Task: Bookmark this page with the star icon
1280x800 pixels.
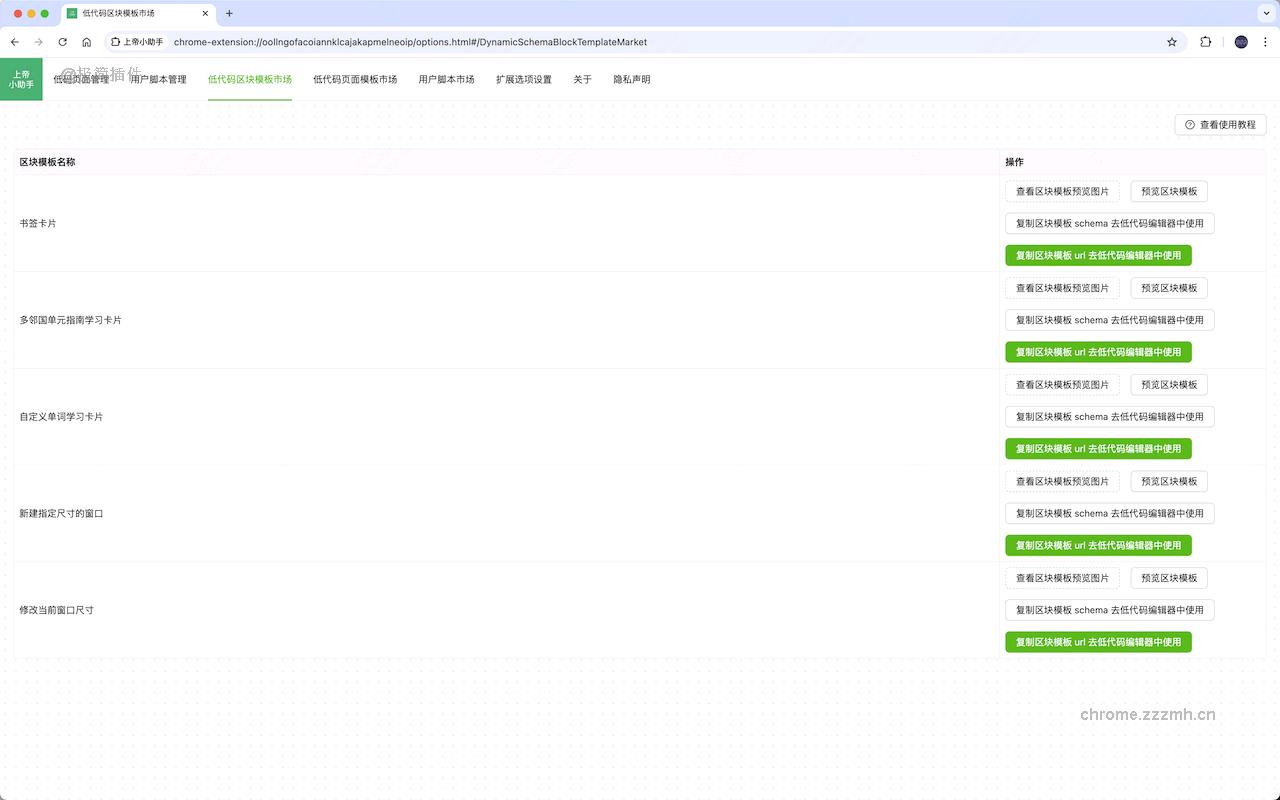Action: tap(1172, 42)
